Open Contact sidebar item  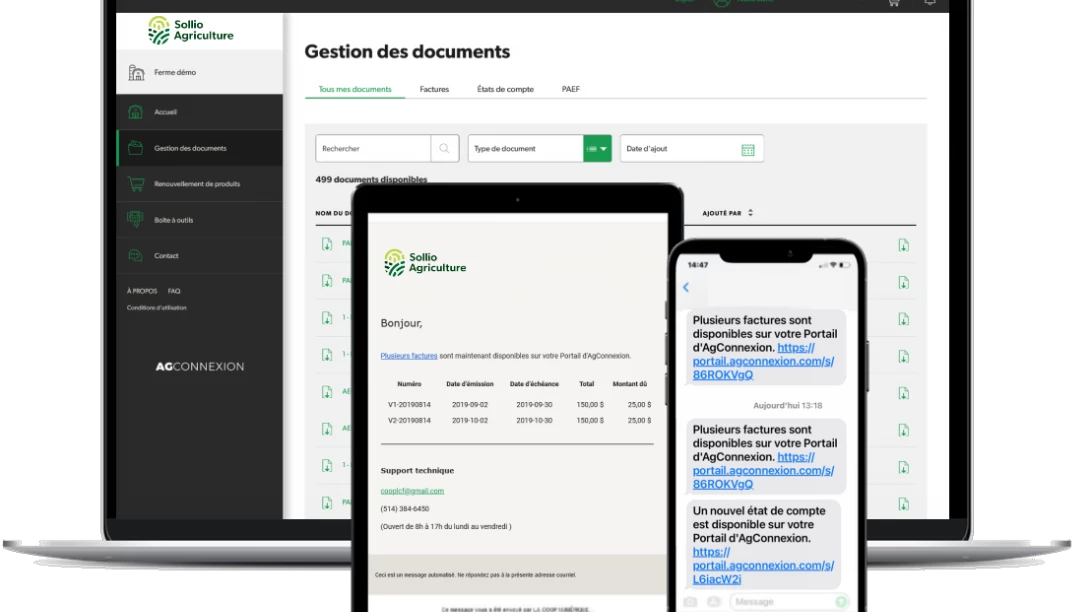(200, 256)
